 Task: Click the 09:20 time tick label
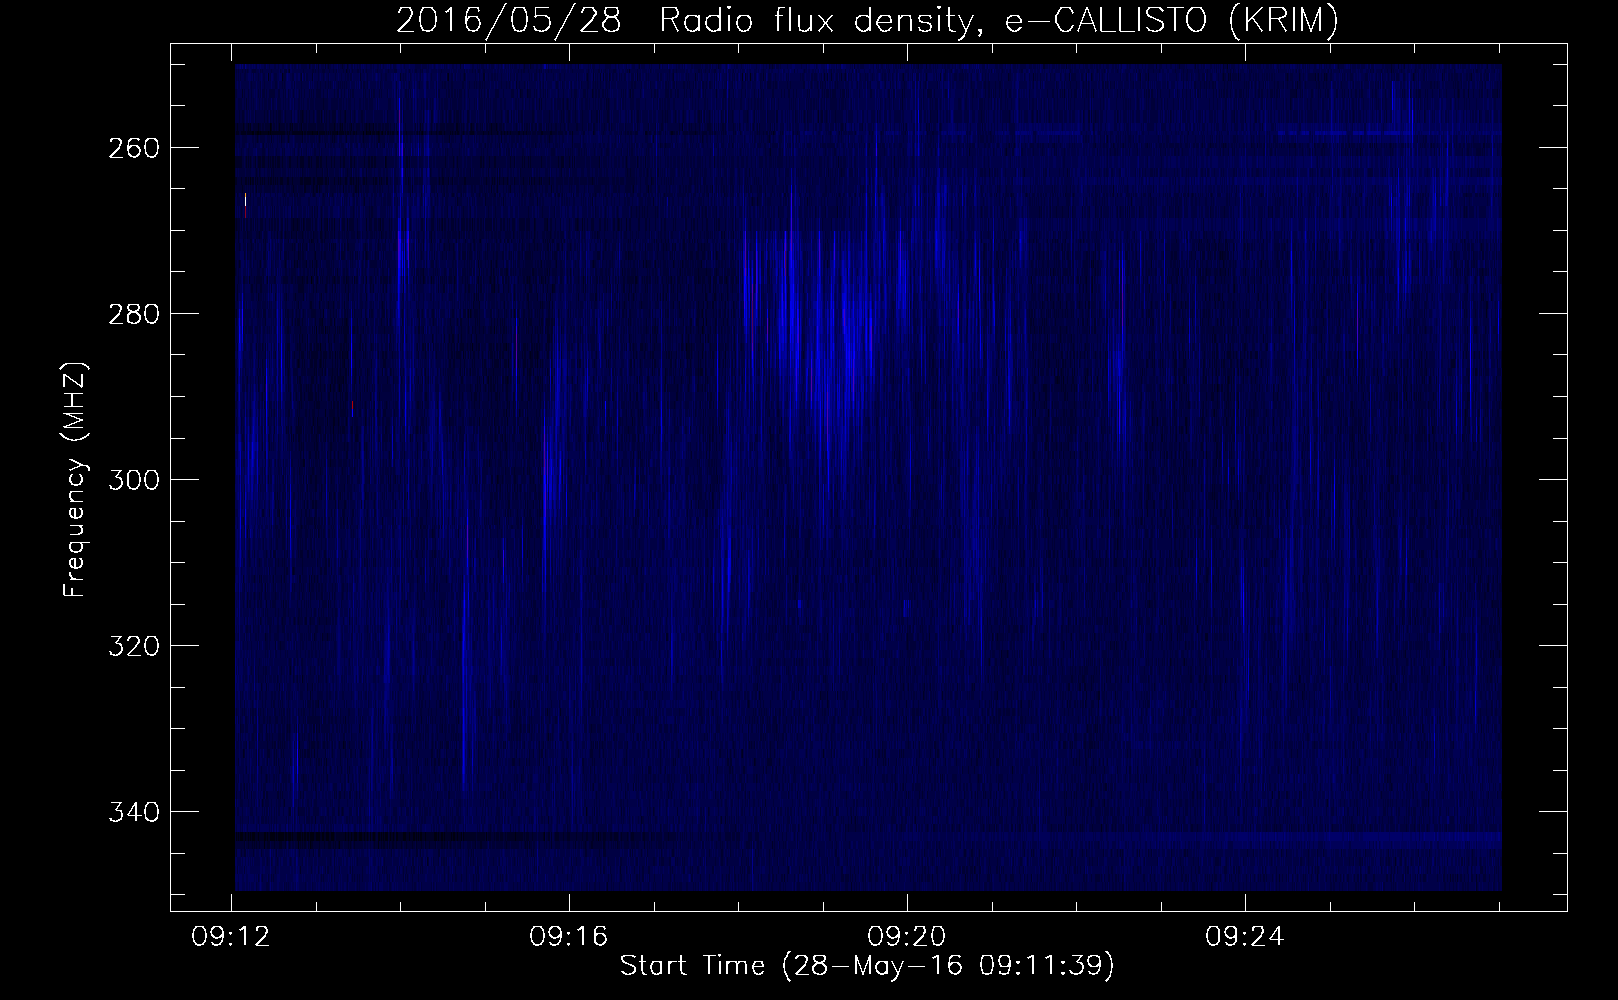coord(907,938)
